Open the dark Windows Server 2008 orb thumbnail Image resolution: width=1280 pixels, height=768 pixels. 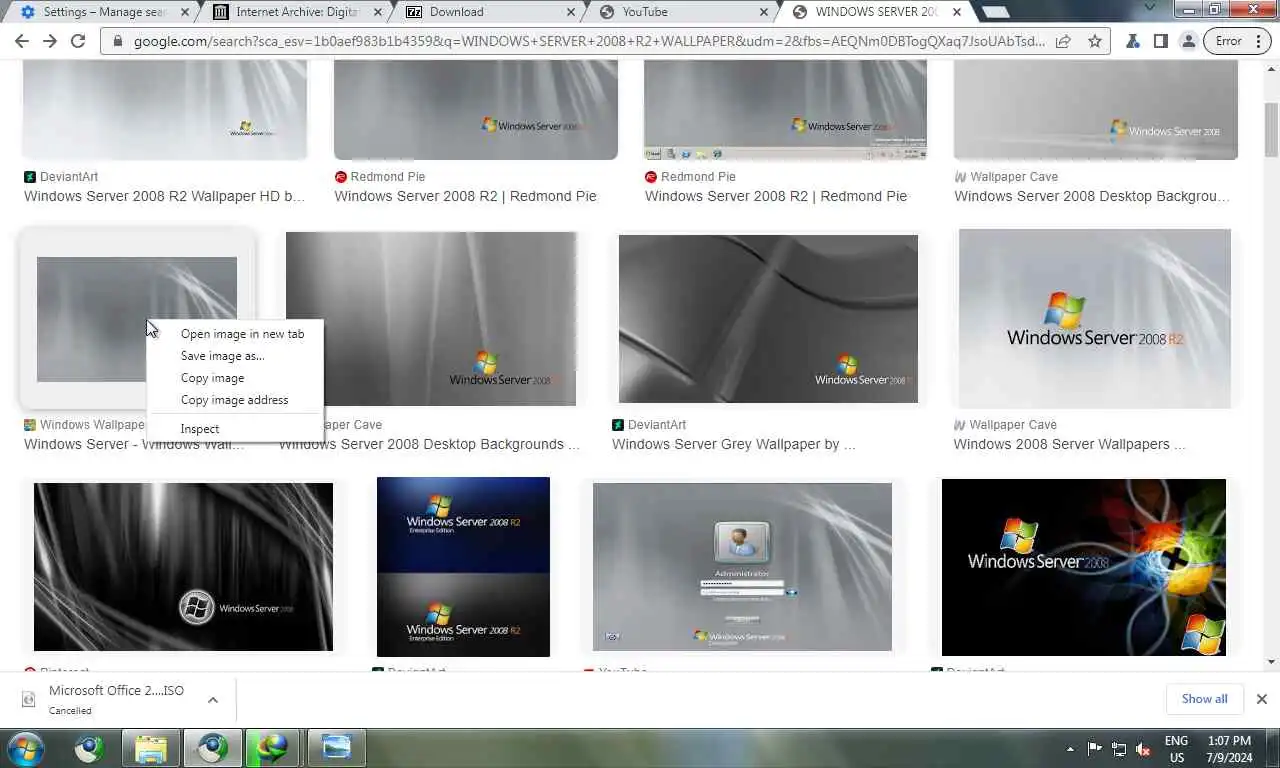coord(183,567)
